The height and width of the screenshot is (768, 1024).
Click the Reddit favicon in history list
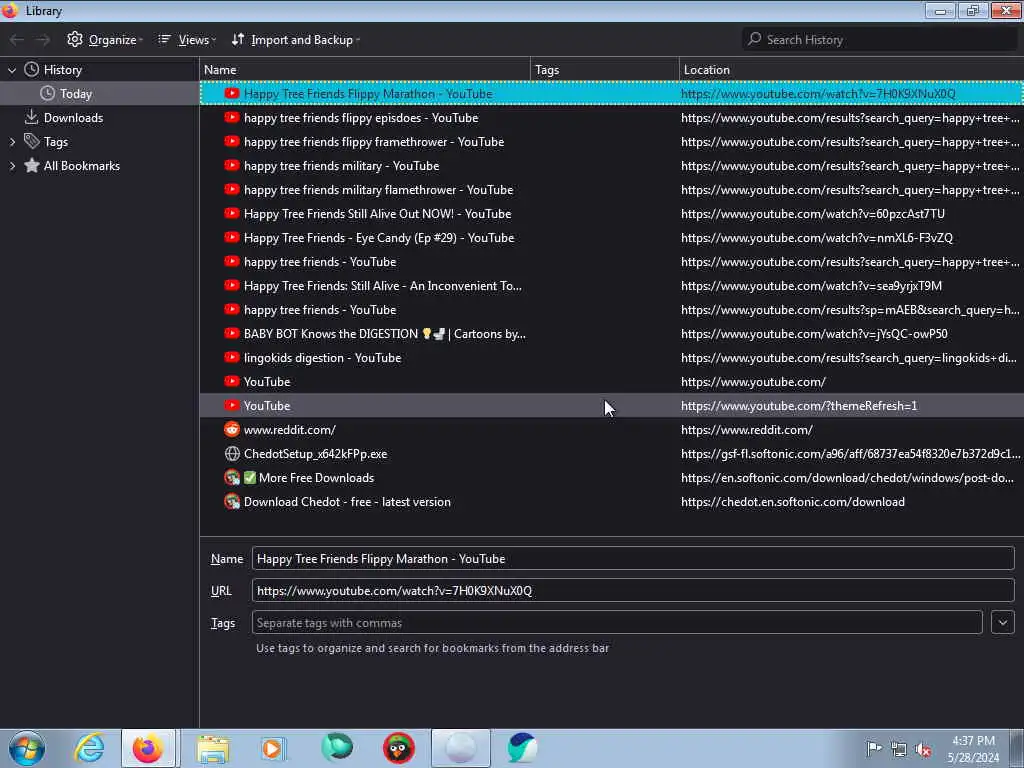pos(232,429)
